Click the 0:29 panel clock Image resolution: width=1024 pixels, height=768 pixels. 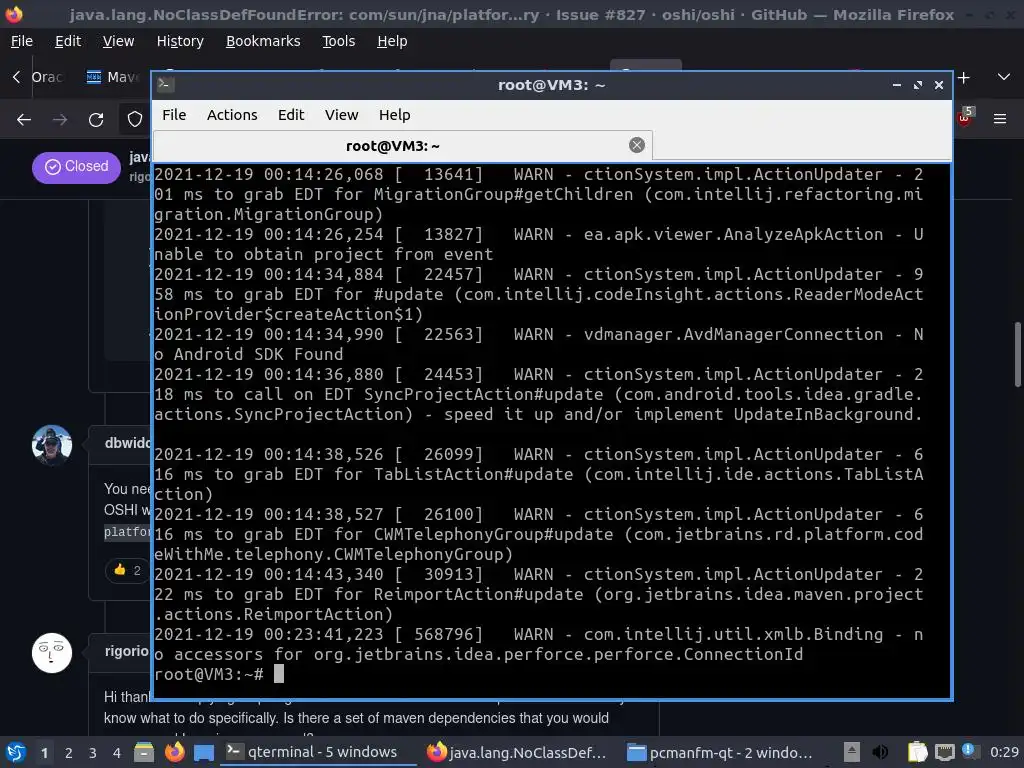tap(1004, 752)
